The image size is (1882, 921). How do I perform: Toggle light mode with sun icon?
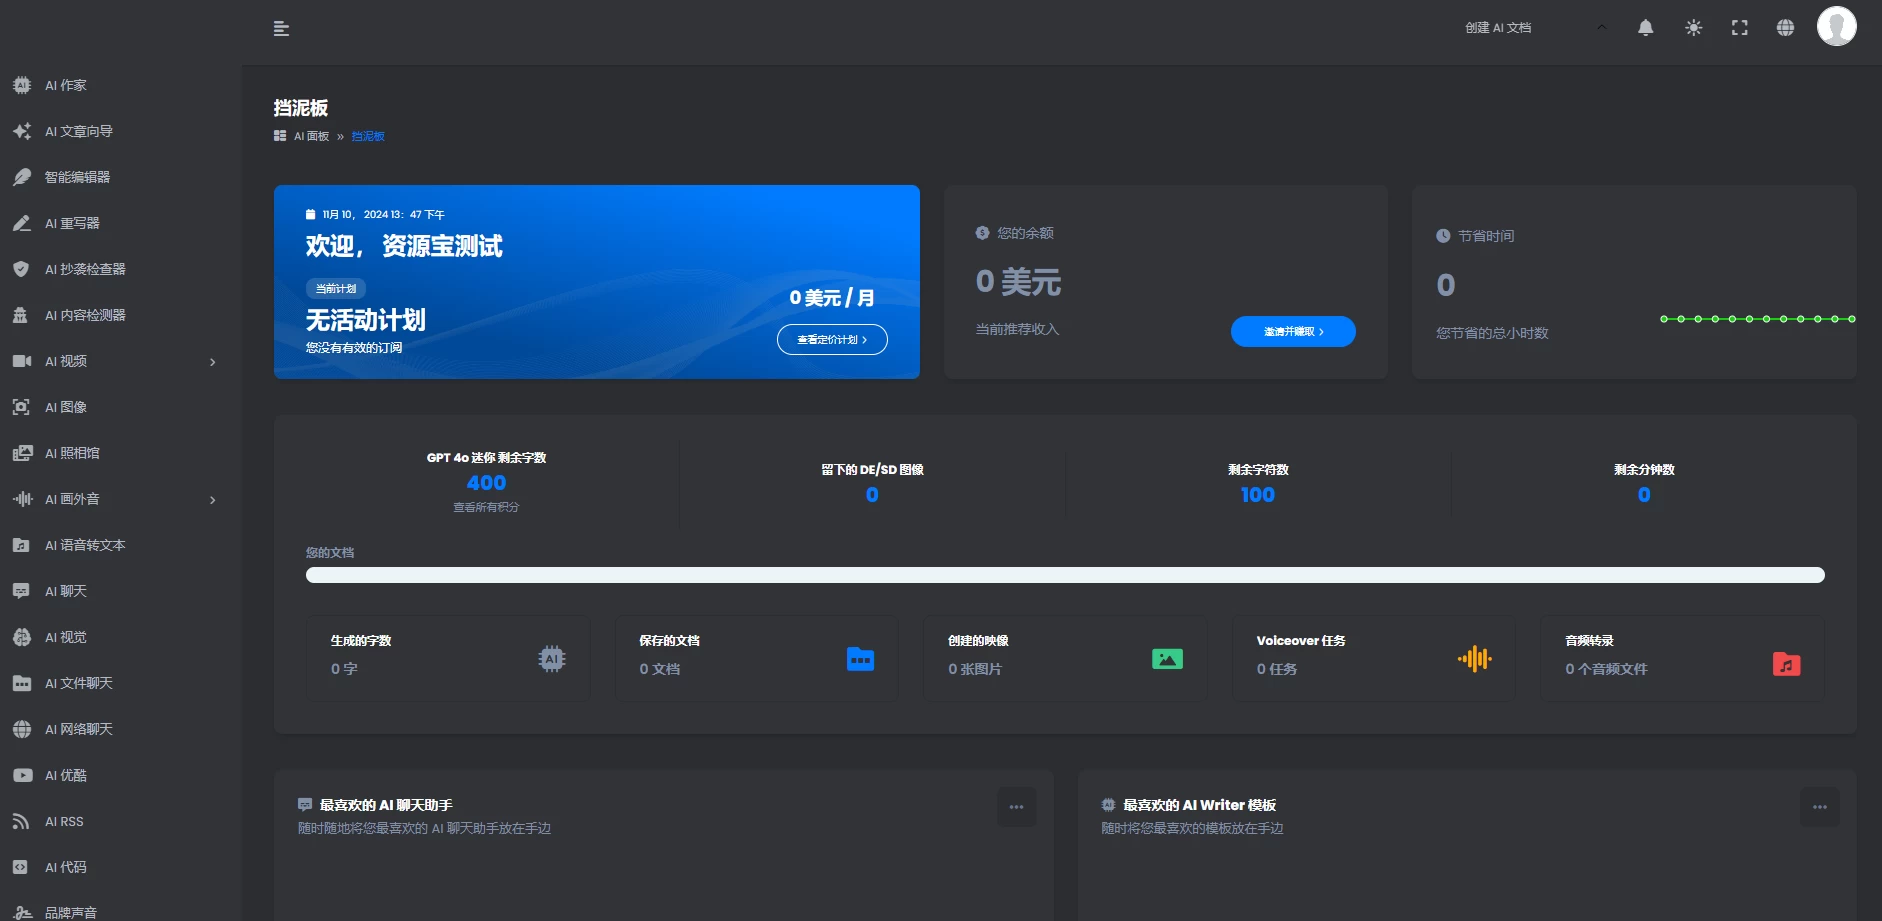point(1693,28)
